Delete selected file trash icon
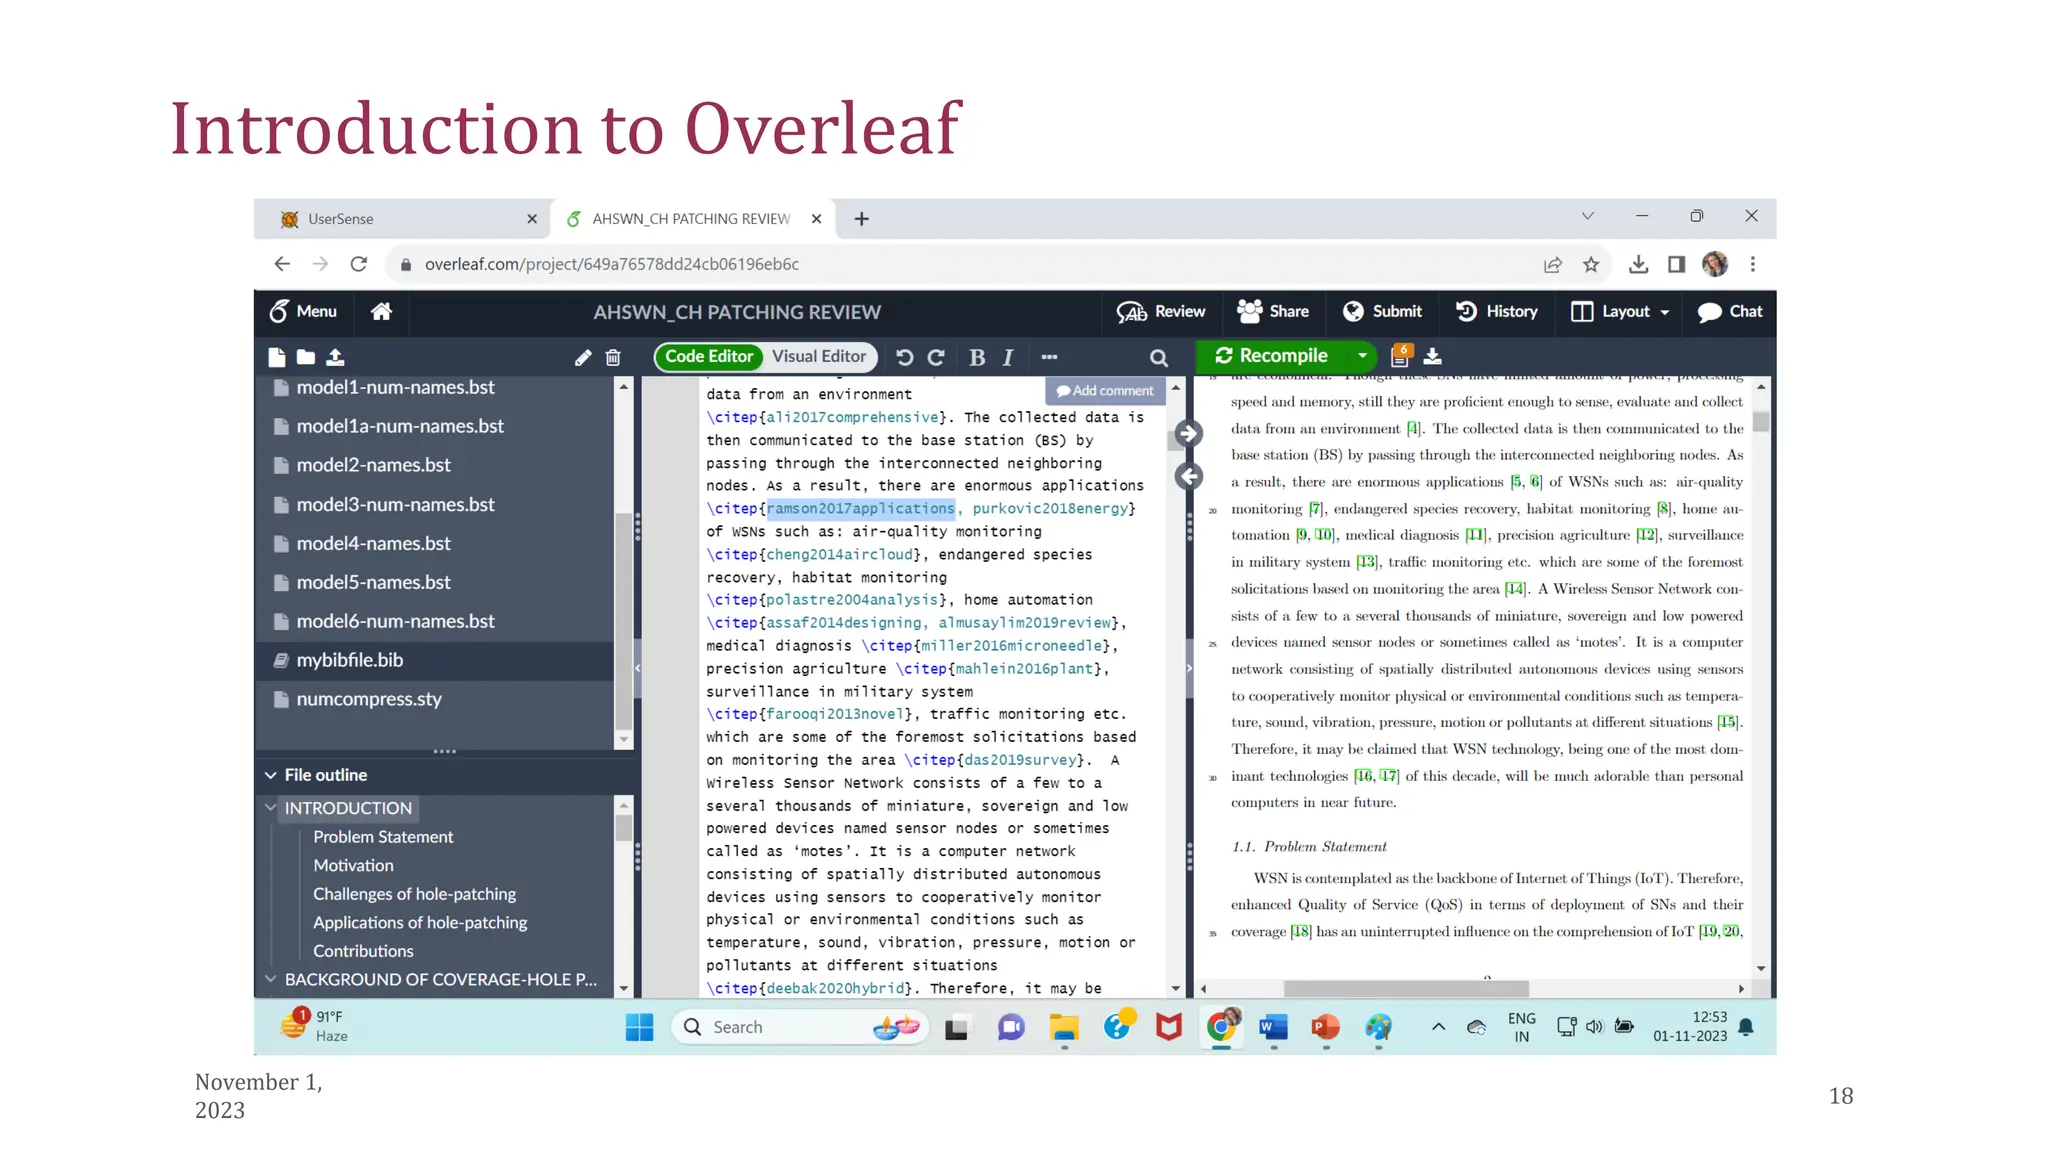2048x1152 pixels. point(613,357)
